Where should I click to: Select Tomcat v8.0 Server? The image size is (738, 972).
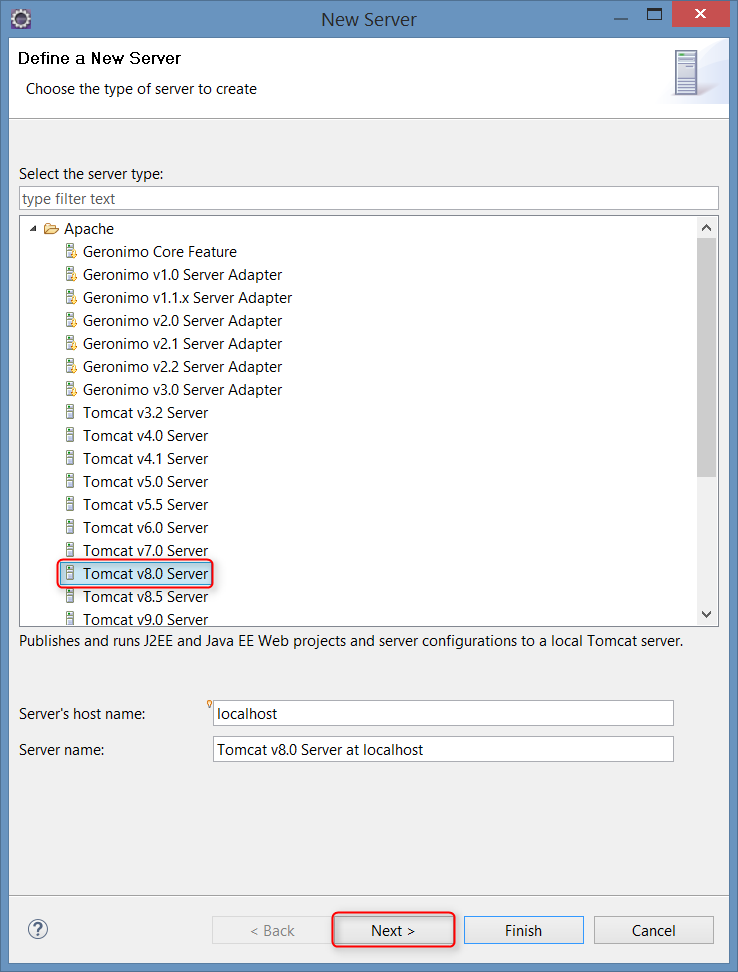[x=146, y=573]
